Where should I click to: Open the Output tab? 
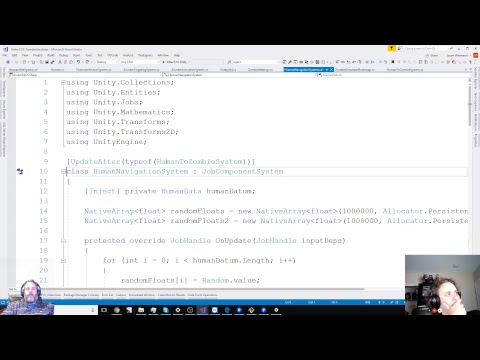click(x=121, y=295)
